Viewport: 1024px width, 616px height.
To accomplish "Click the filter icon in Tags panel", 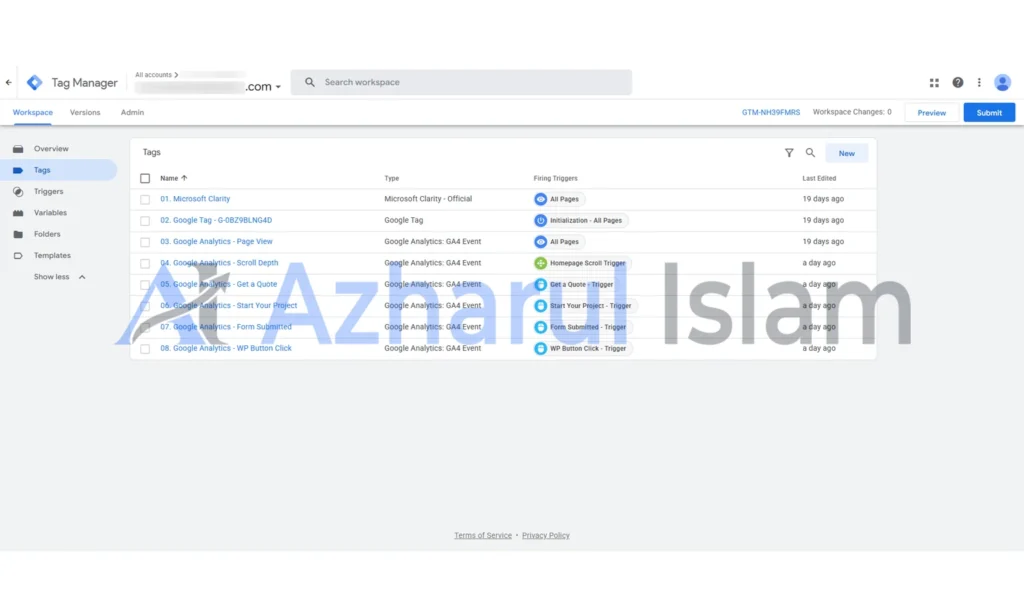I will tap(789, 153).
